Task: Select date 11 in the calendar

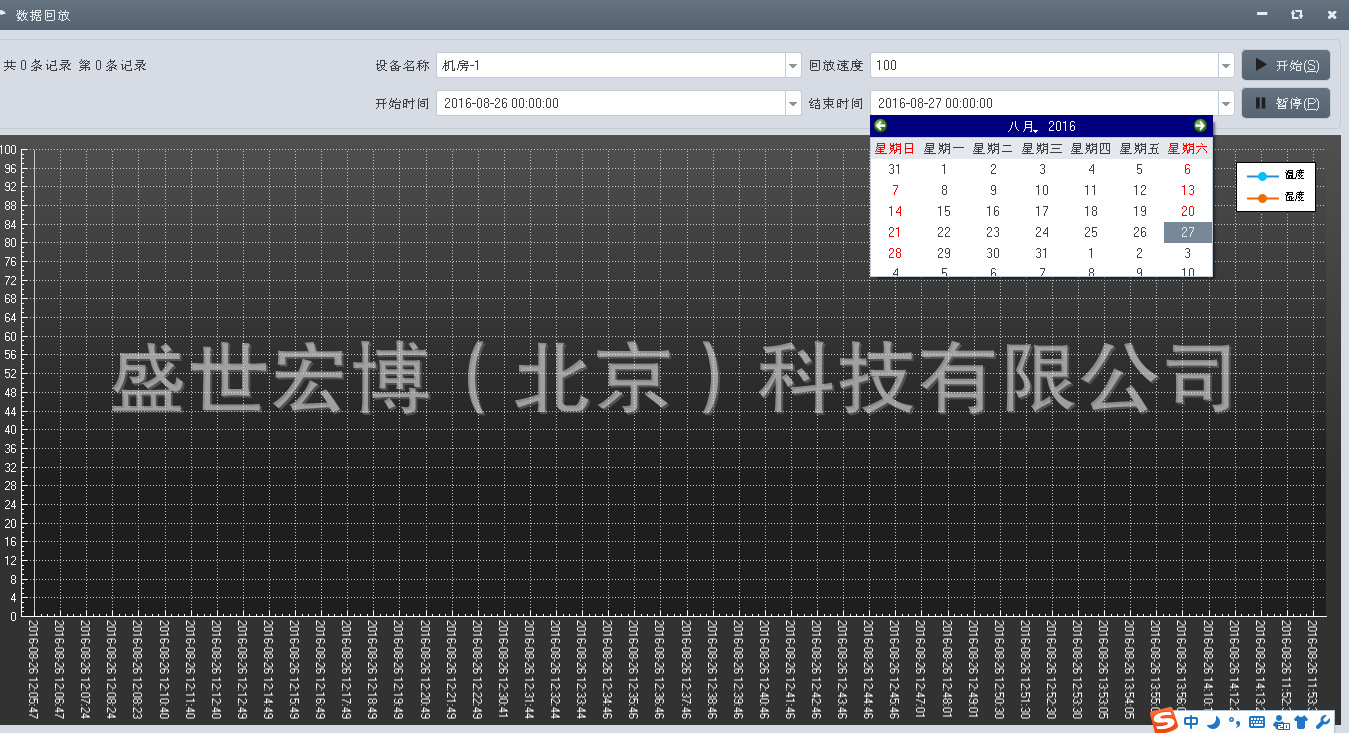Action: point(1091,190)
